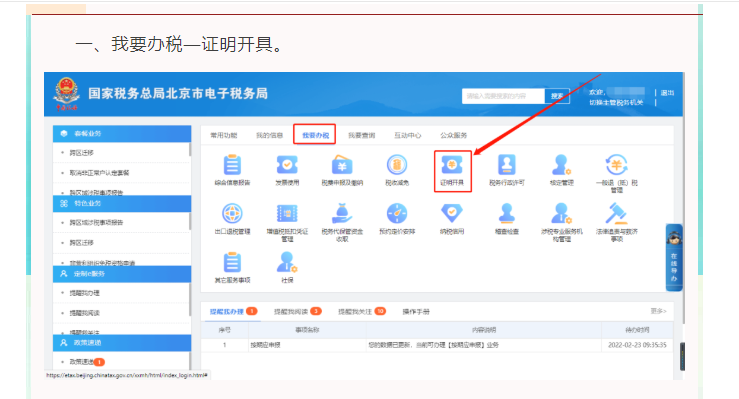The image size is (739, 399).
Task: Open the 税费申报及缴纳 icon
Action: tap(342, 165)
